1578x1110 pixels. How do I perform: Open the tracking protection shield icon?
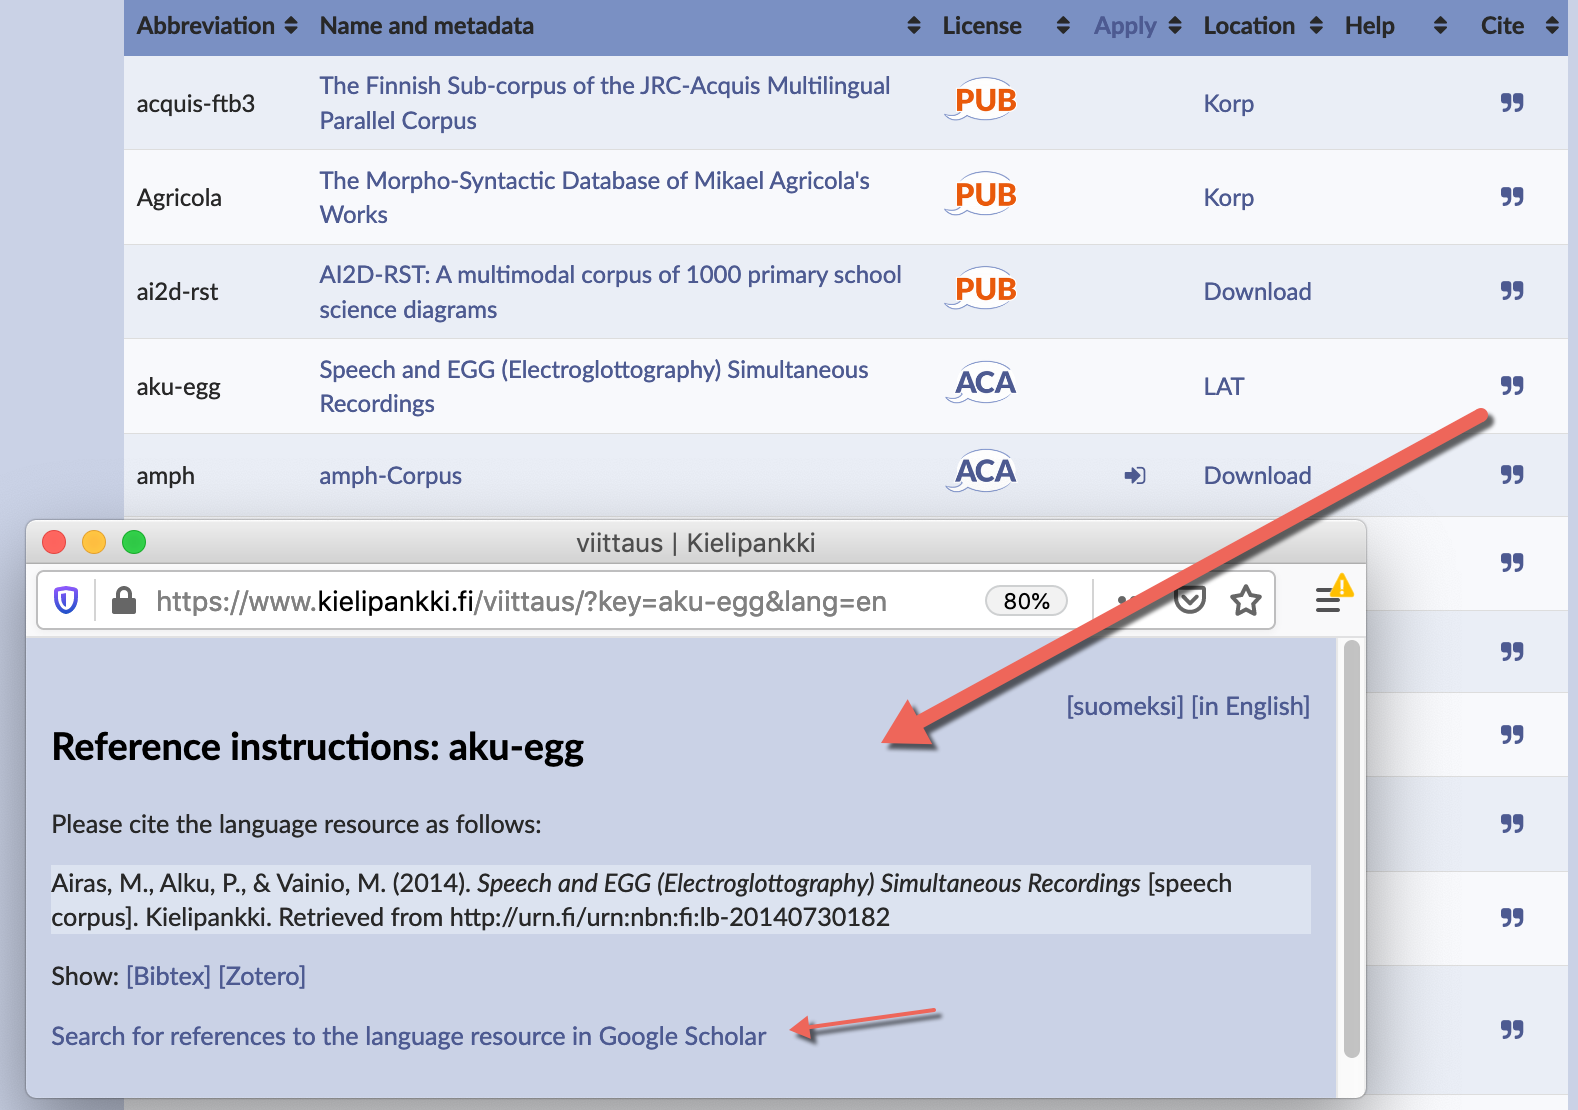[66, 601]
